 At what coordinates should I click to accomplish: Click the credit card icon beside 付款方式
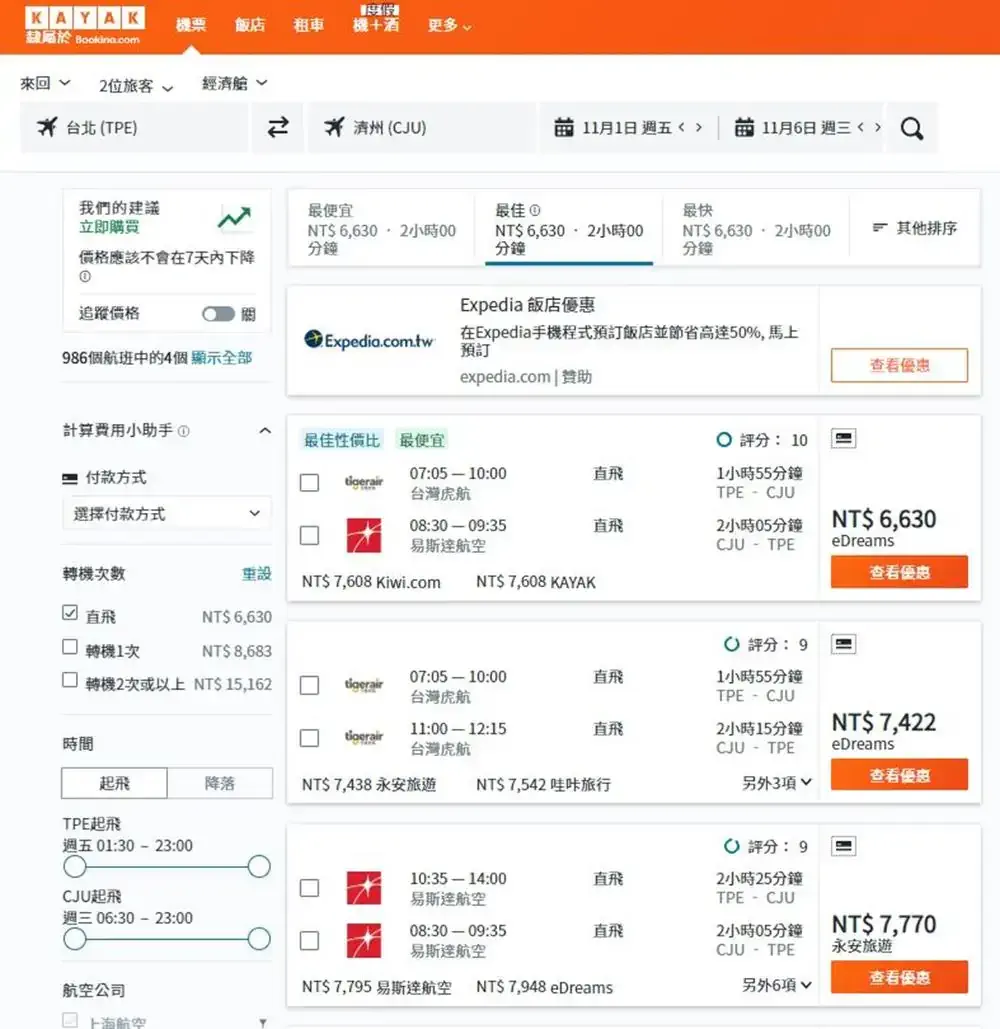click(x=70, y=478)
